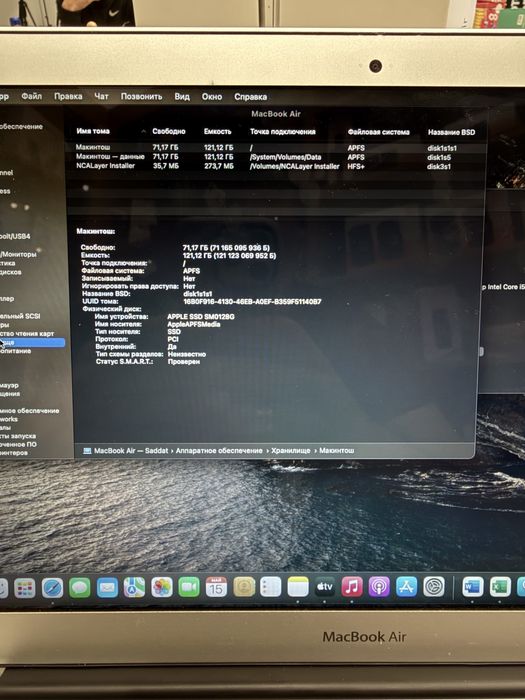
Task: Open Contacts app in the dock
Action: click(244, 587)
